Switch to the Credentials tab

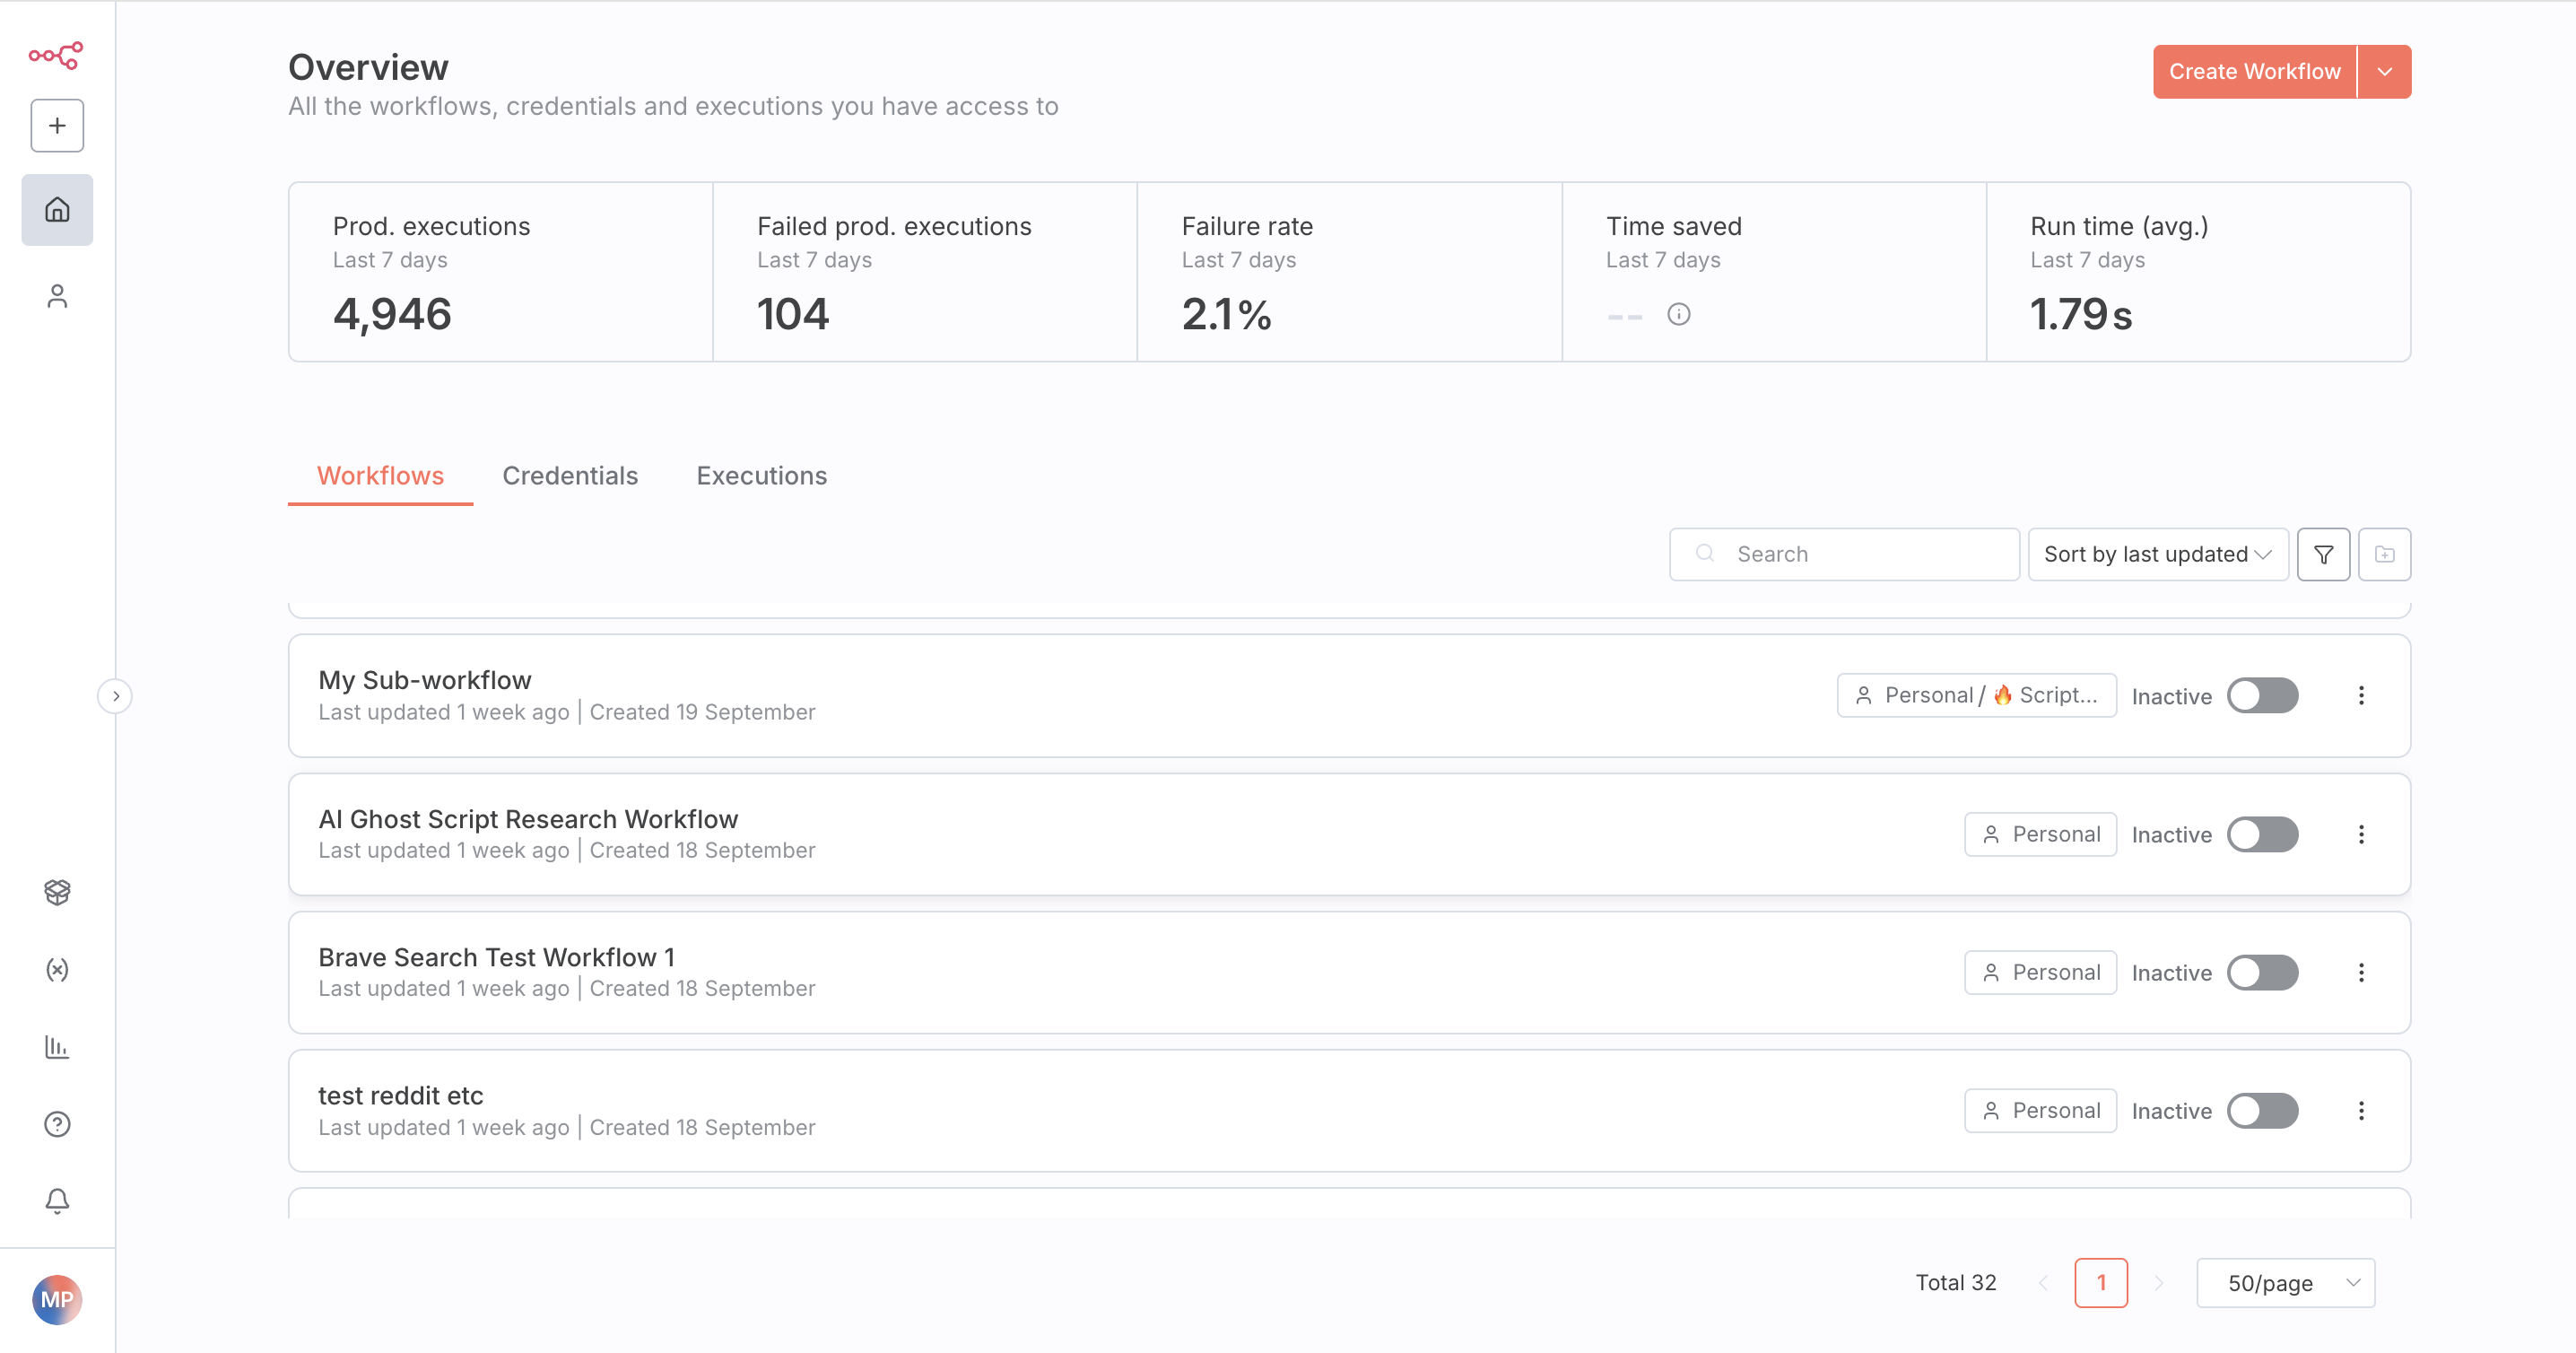(570, 476)
